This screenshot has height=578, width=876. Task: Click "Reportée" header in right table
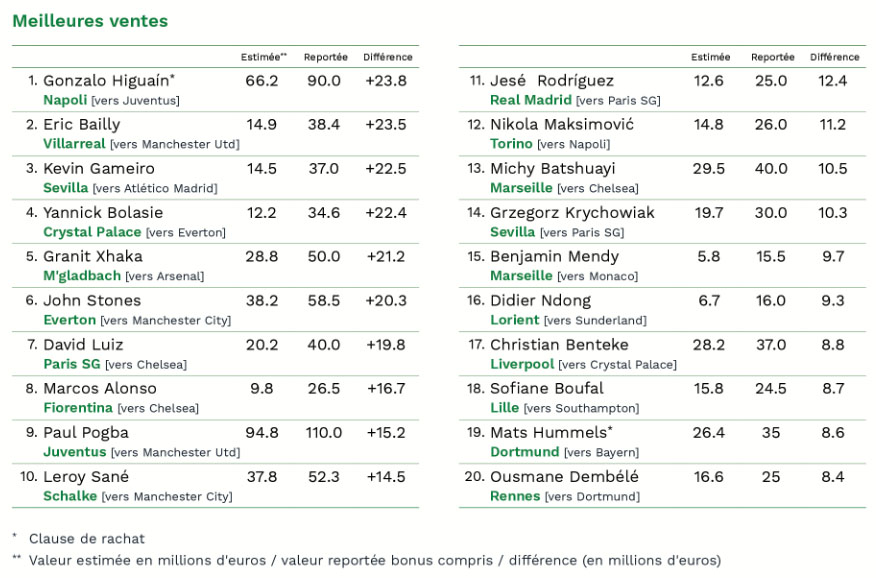pyautogui.click(x=772, y=57)
